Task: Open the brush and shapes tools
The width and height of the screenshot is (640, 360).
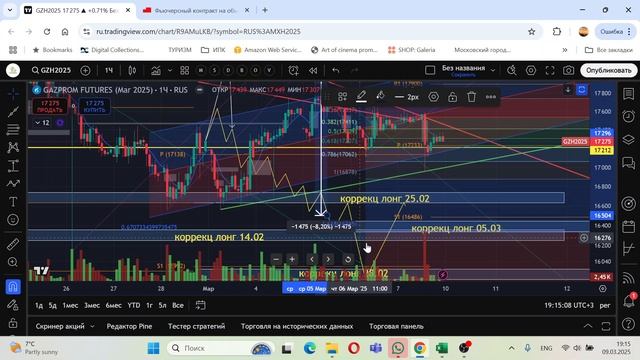Action: 13,184
